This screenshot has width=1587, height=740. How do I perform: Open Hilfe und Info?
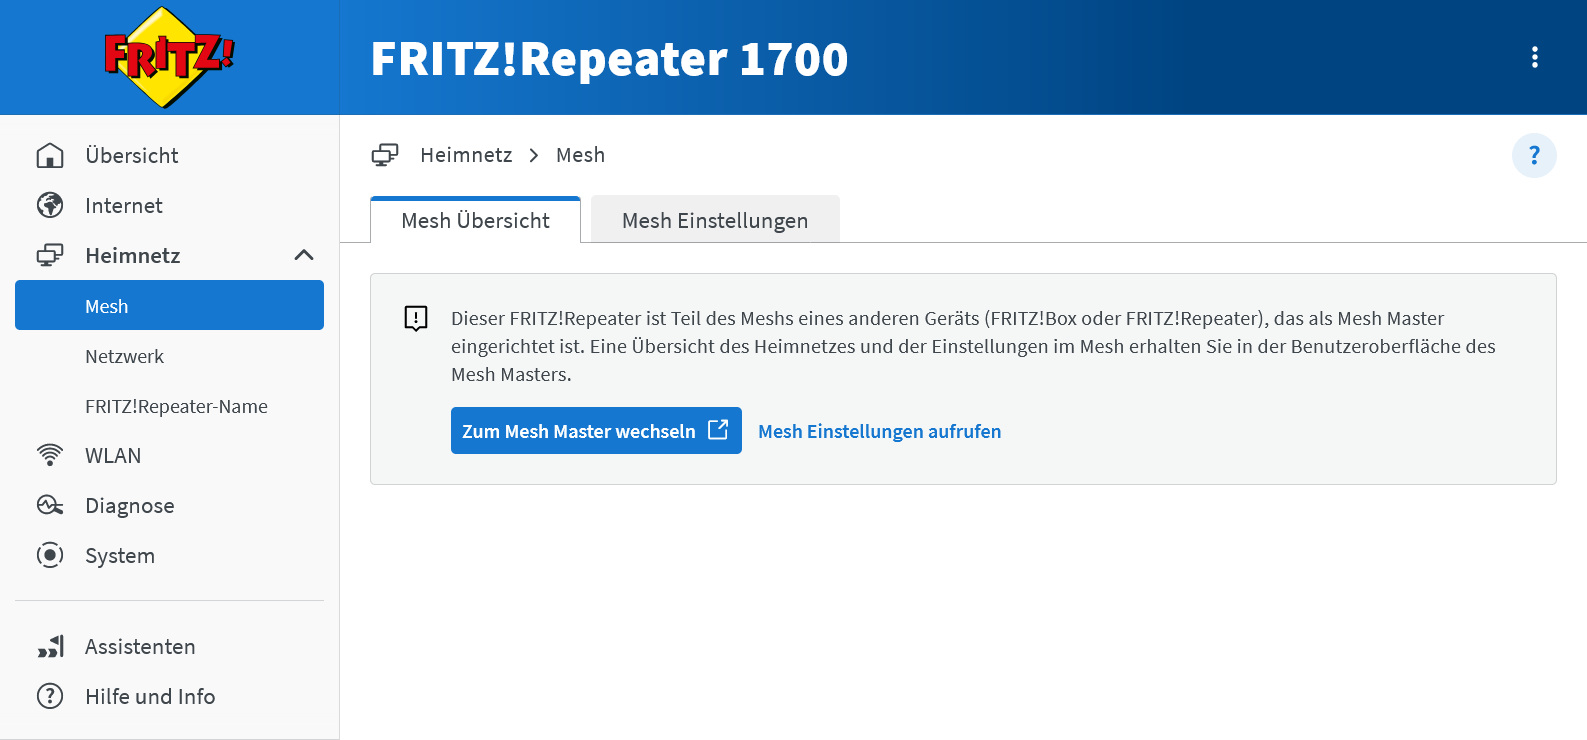click(169, 696)
